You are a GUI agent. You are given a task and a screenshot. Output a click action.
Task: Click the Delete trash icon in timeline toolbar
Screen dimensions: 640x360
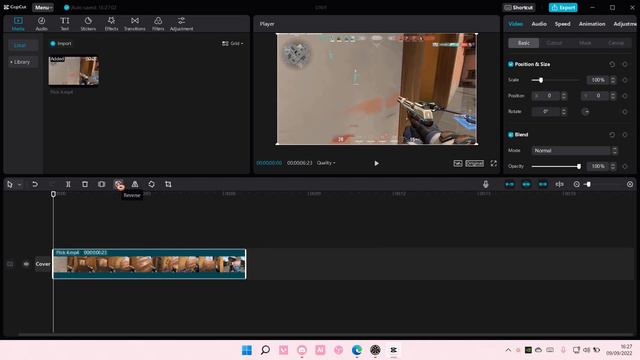click(x=85, y=184)
